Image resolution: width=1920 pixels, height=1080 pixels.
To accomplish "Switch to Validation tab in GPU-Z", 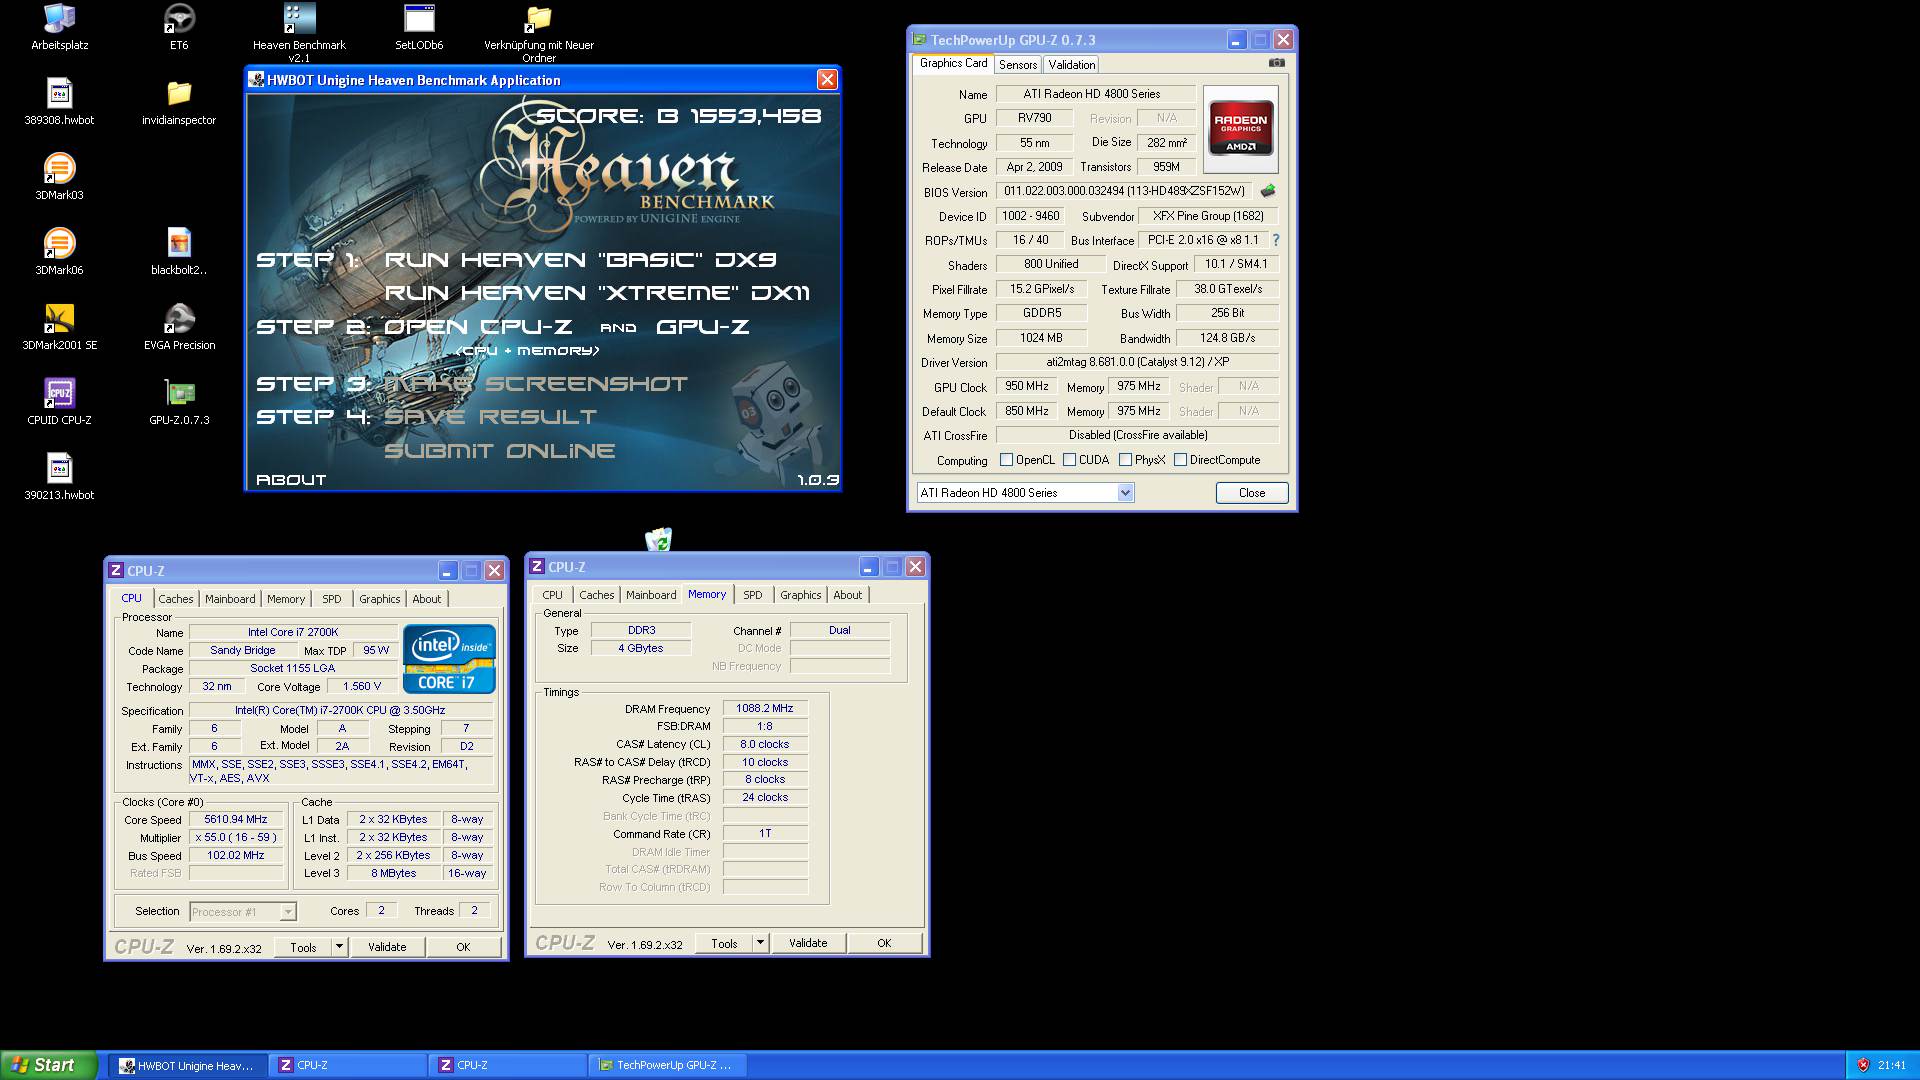I will 1071,65.
